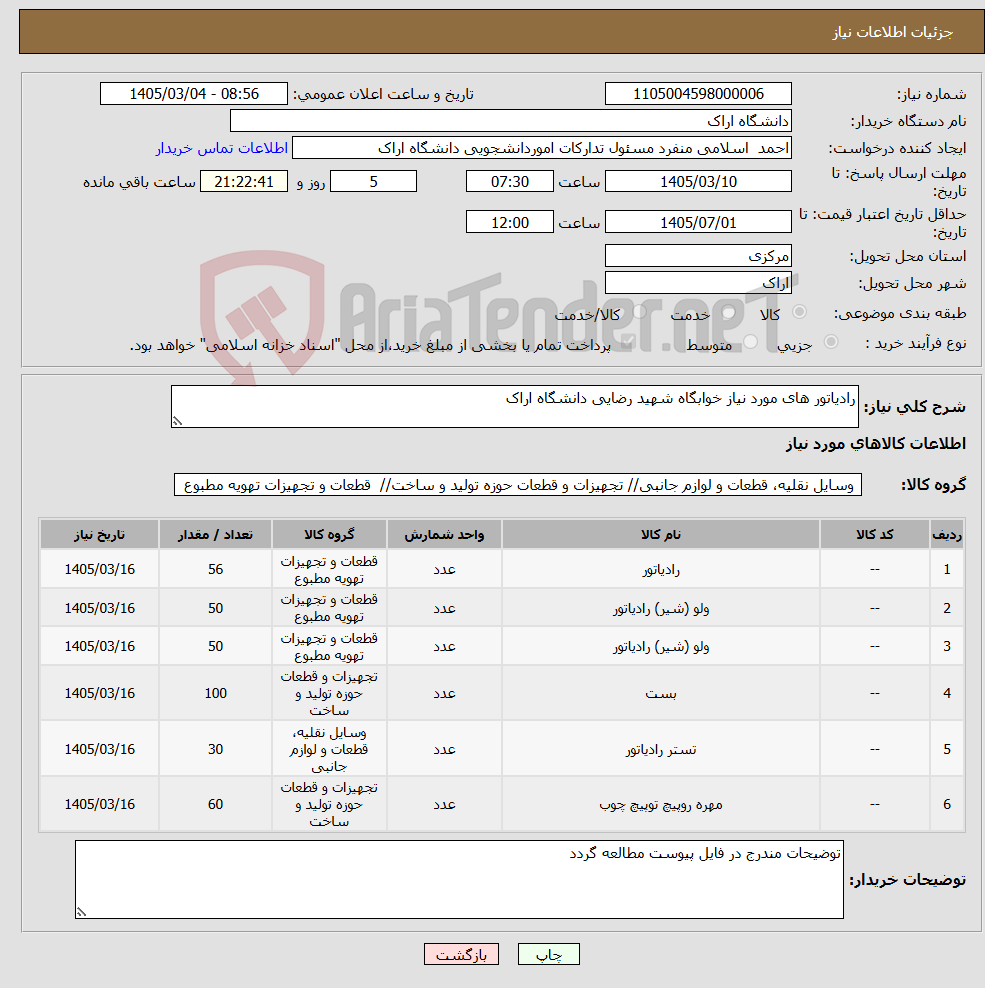Screen dimensions: 985x988
Task: Click the quantity 100 in the بست row
Action: (216, 693)
